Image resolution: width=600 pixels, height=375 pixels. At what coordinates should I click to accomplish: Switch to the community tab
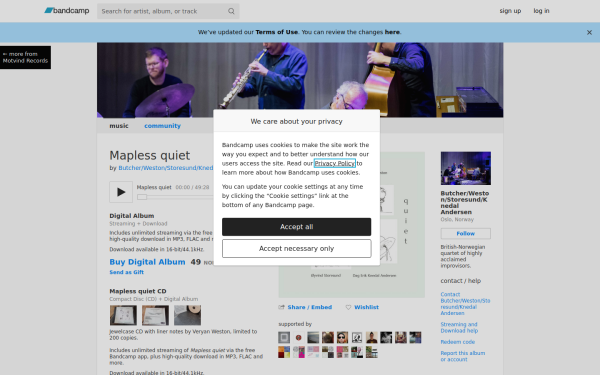[x=162, y=126]
